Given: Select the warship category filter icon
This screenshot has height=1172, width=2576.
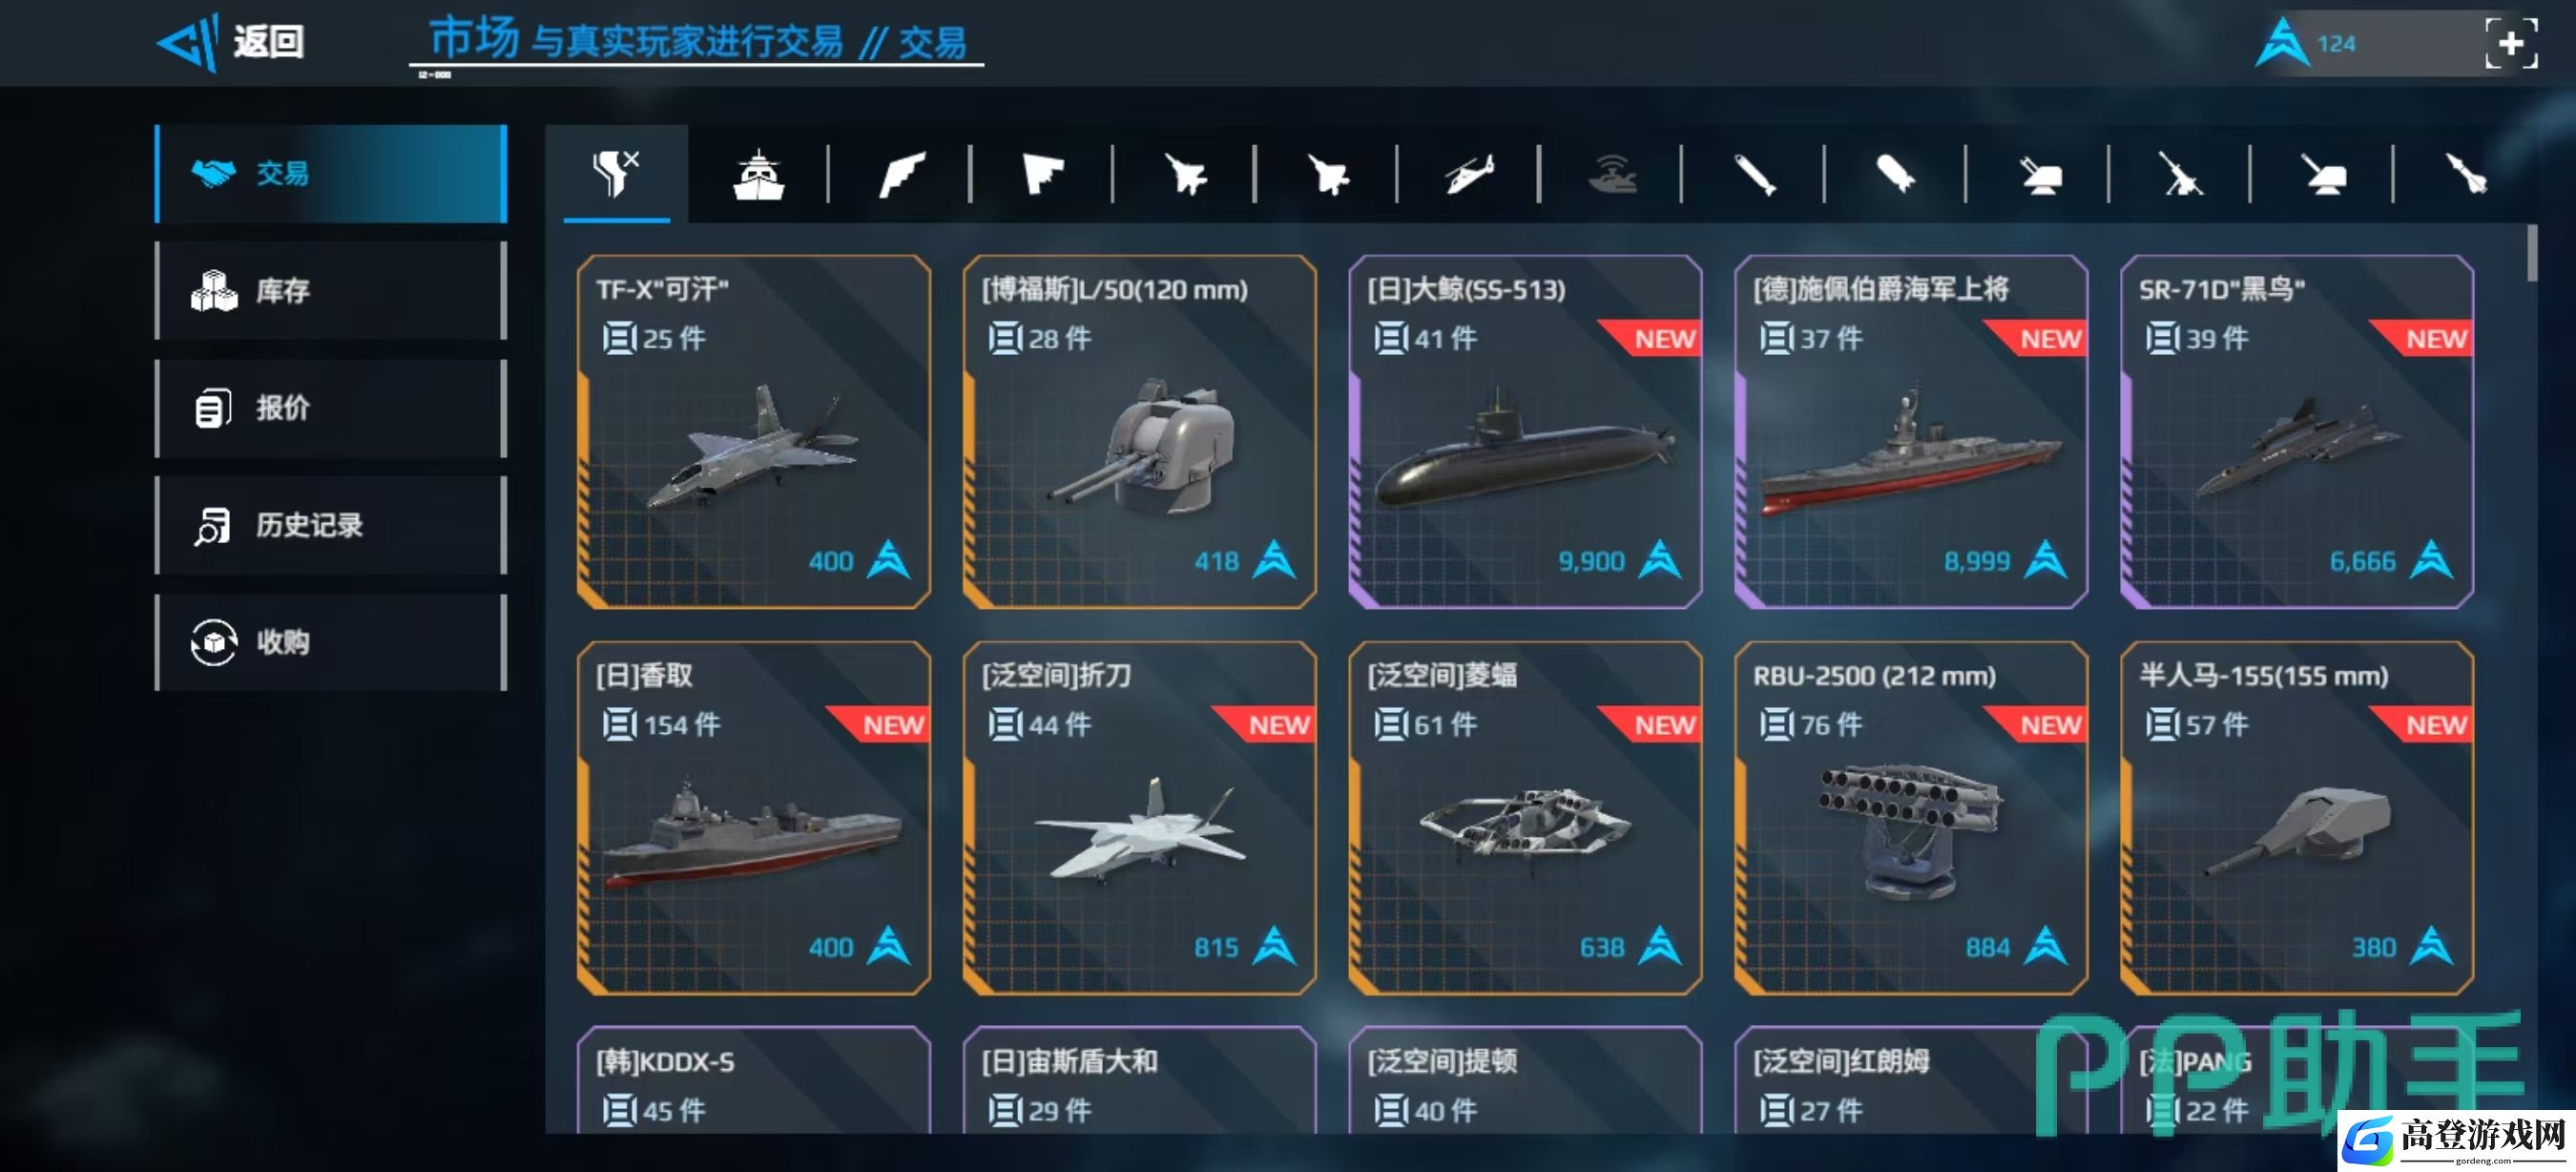Looking at the screenshot, I should [759, 175].
